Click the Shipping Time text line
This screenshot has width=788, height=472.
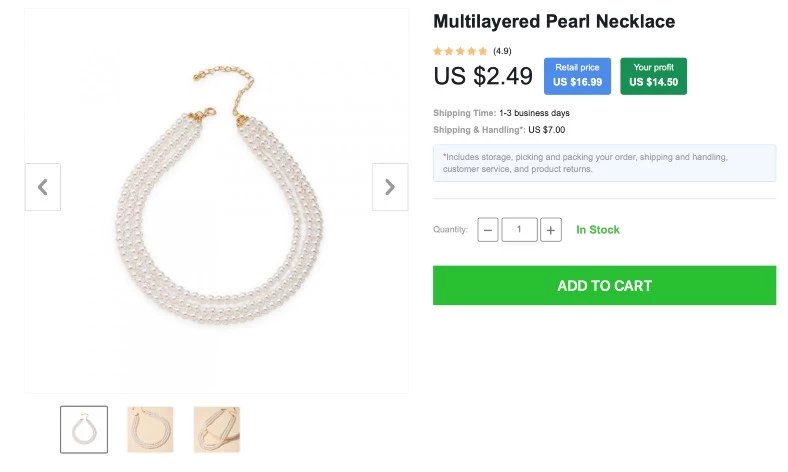501,113
